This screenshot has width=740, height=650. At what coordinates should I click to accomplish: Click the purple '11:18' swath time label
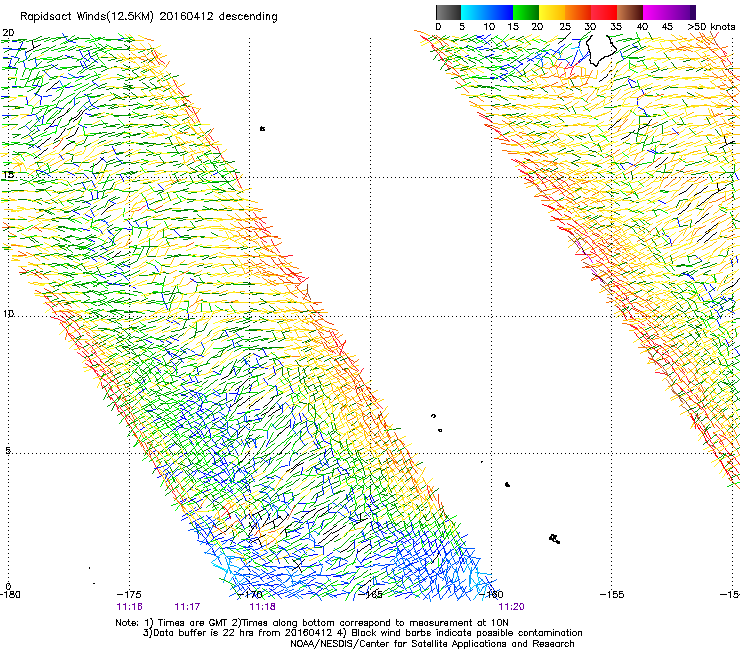tap(262, 607)
